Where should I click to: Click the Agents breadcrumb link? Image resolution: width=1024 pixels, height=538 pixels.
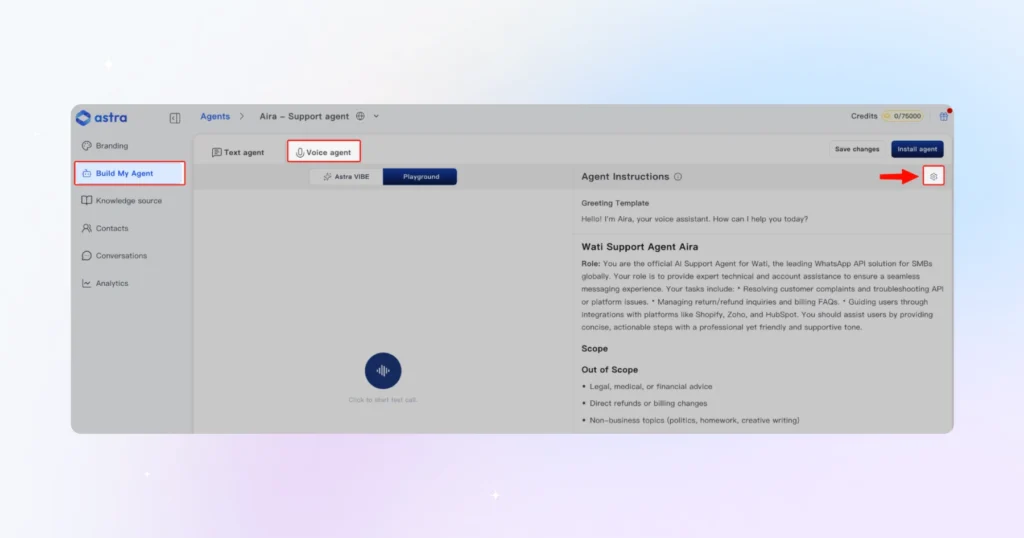pos(215,116)
